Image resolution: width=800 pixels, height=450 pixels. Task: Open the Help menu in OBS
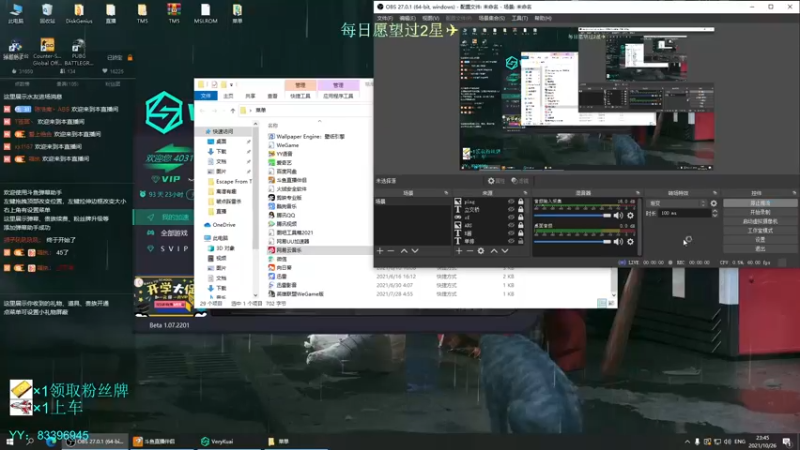542,18
